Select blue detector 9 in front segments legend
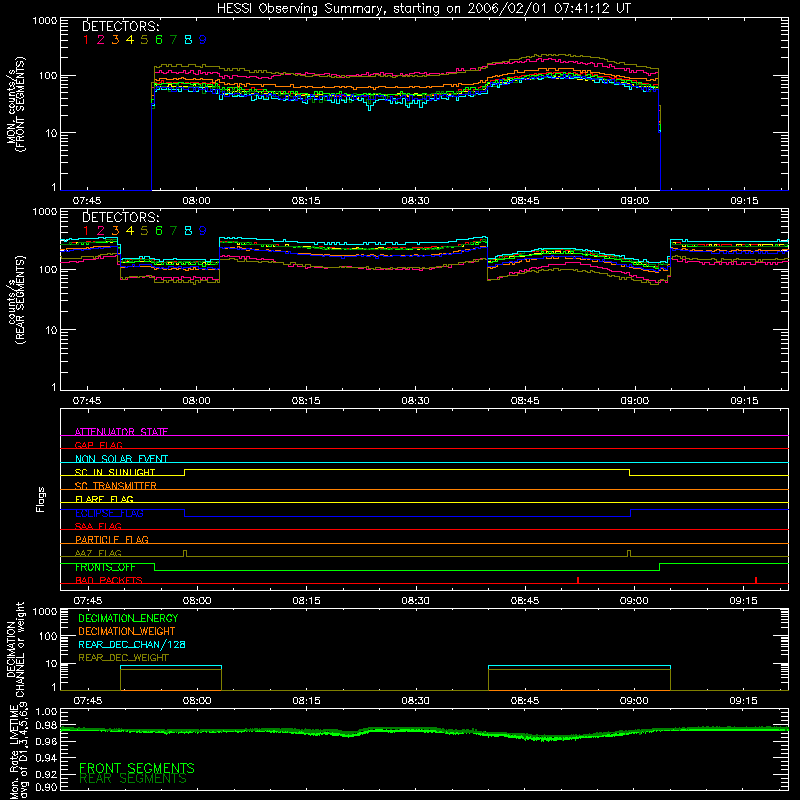The width and height of the screenshot is (800, 800). point(203,40)
